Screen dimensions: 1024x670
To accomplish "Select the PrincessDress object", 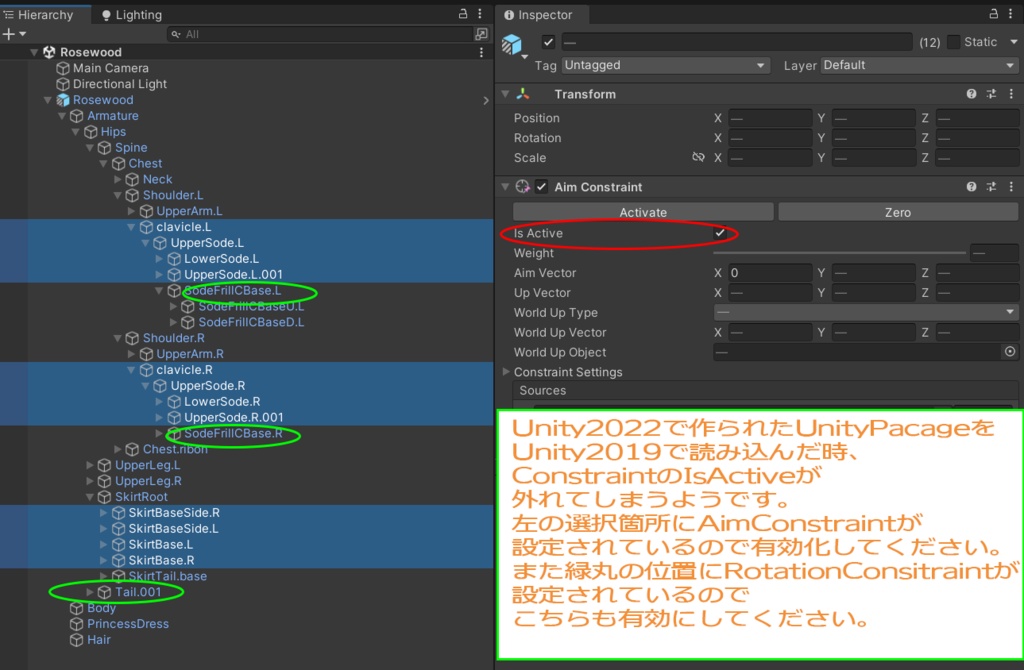I will (x=127, y=624).
